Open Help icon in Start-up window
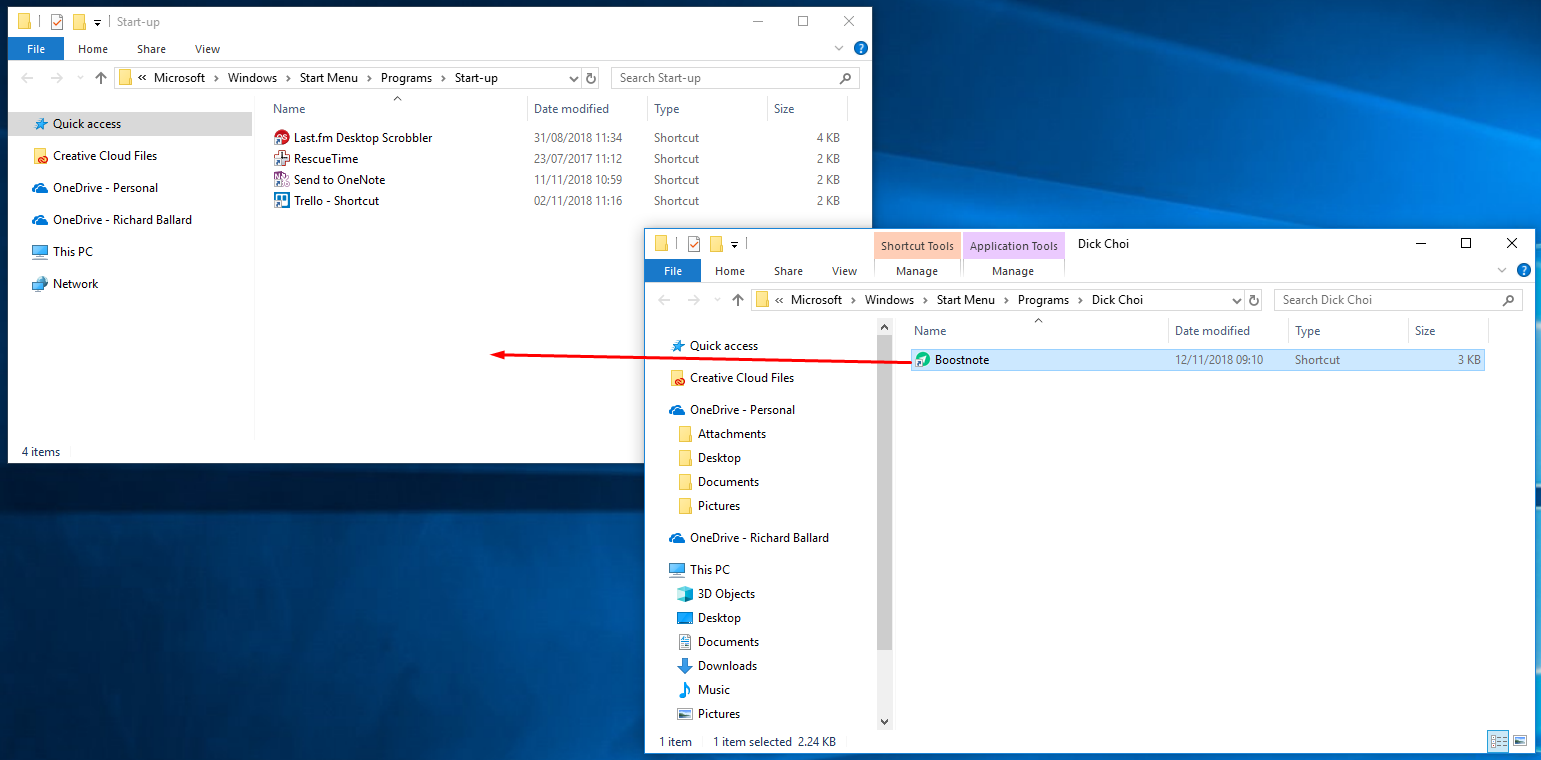Viewport: 1541px width, 760px height. tap(861, 48)
